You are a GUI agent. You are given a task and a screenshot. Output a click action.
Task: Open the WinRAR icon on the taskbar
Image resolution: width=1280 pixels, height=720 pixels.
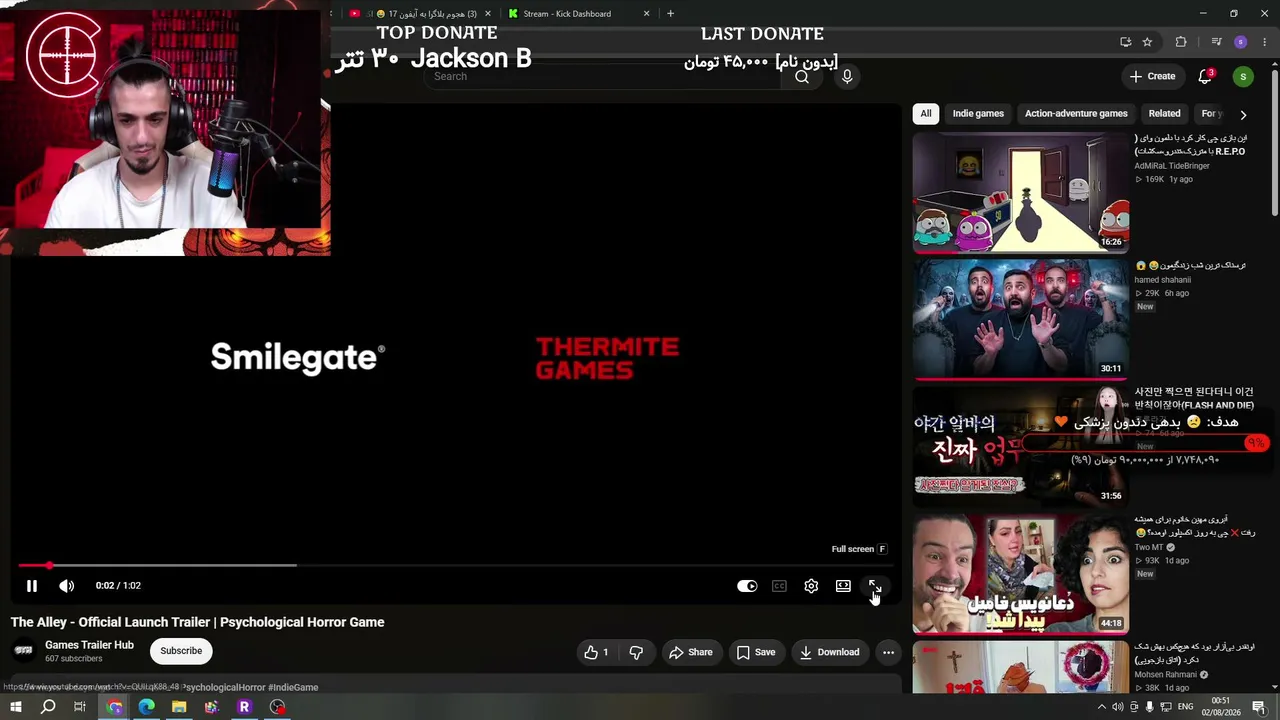pyautogui.click(x=211, y=707)
